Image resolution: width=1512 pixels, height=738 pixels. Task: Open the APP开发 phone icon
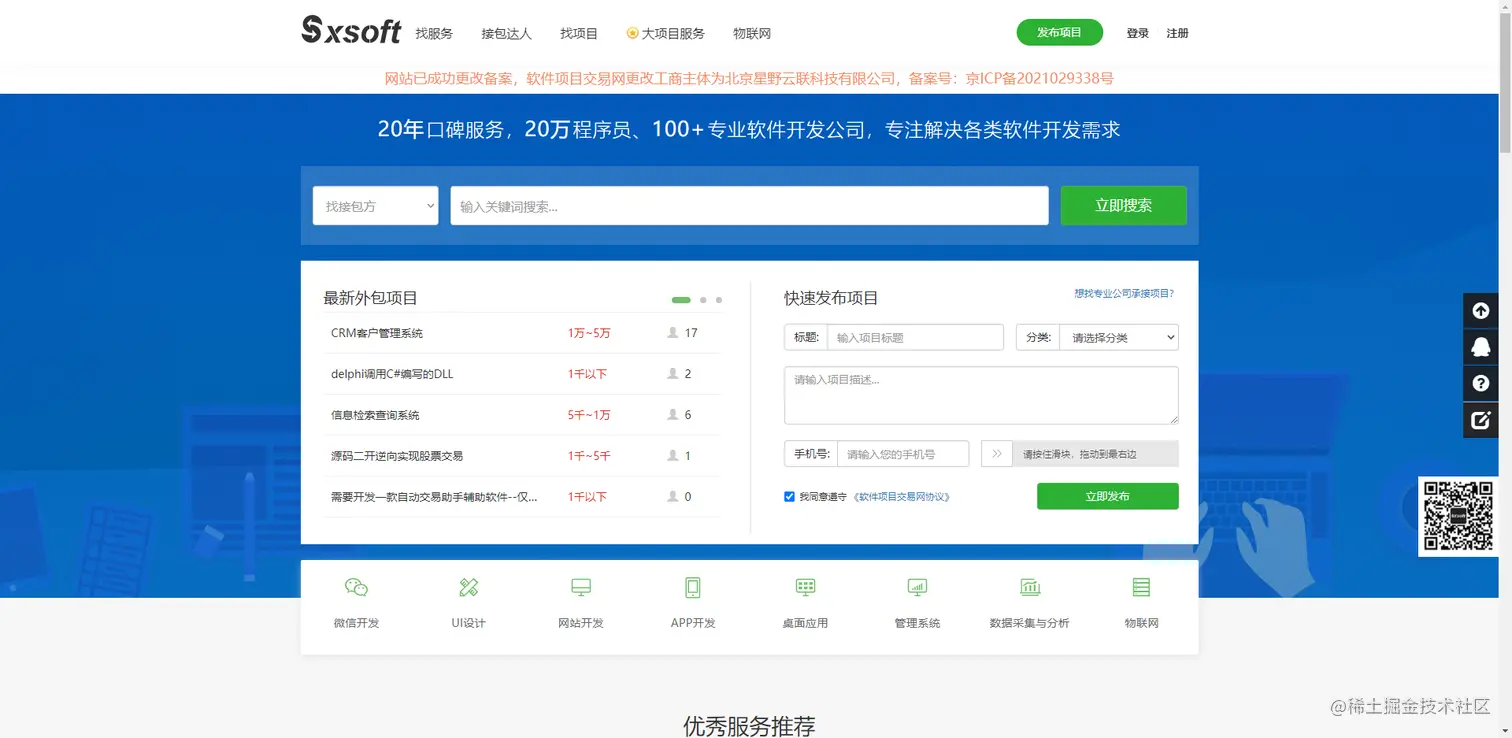click(x=693, y=587)
